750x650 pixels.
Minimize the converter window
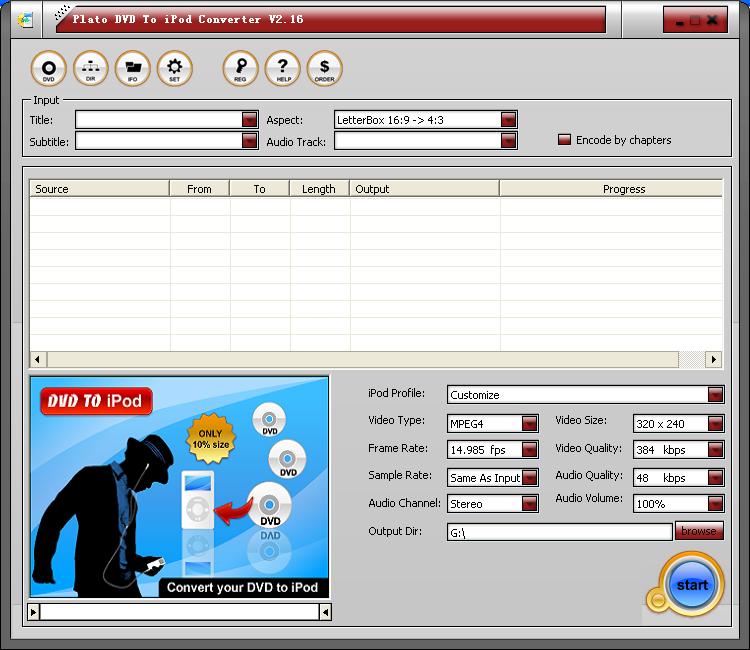tap(680, 22)
